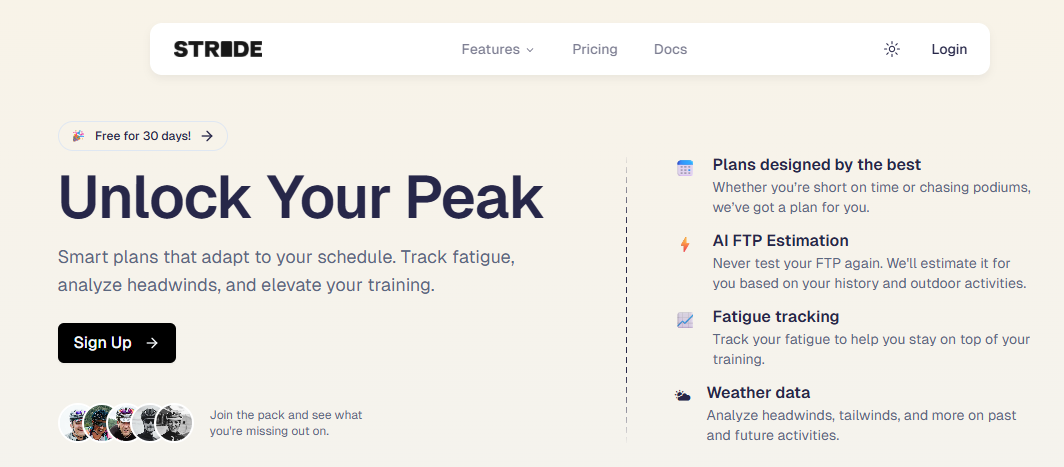
Task: Go to Docs in navigation
Action: tap(670, 49)
